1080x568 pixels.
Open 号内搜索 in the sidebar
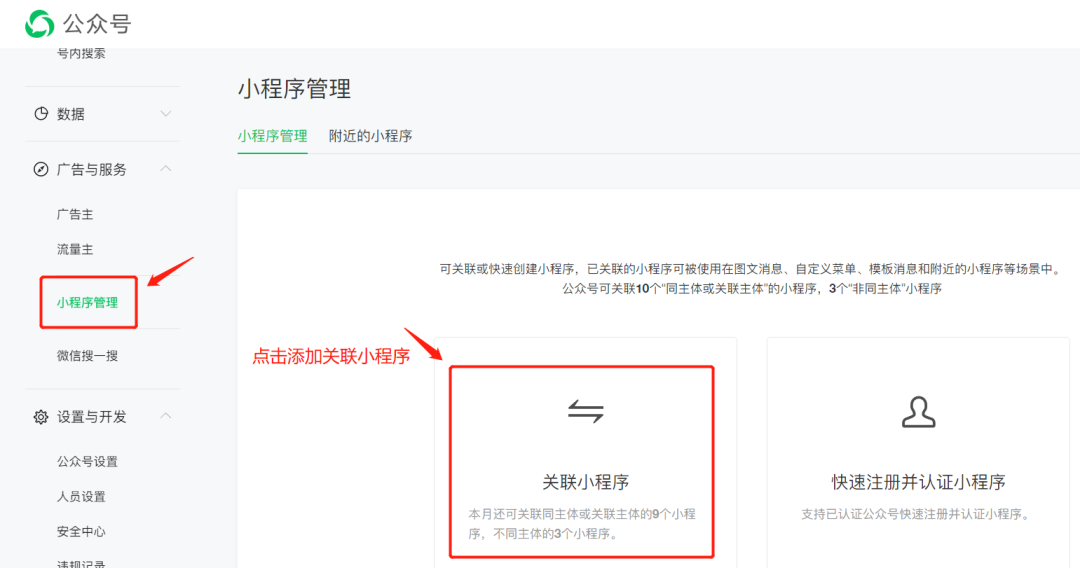(x=81, y=54)
